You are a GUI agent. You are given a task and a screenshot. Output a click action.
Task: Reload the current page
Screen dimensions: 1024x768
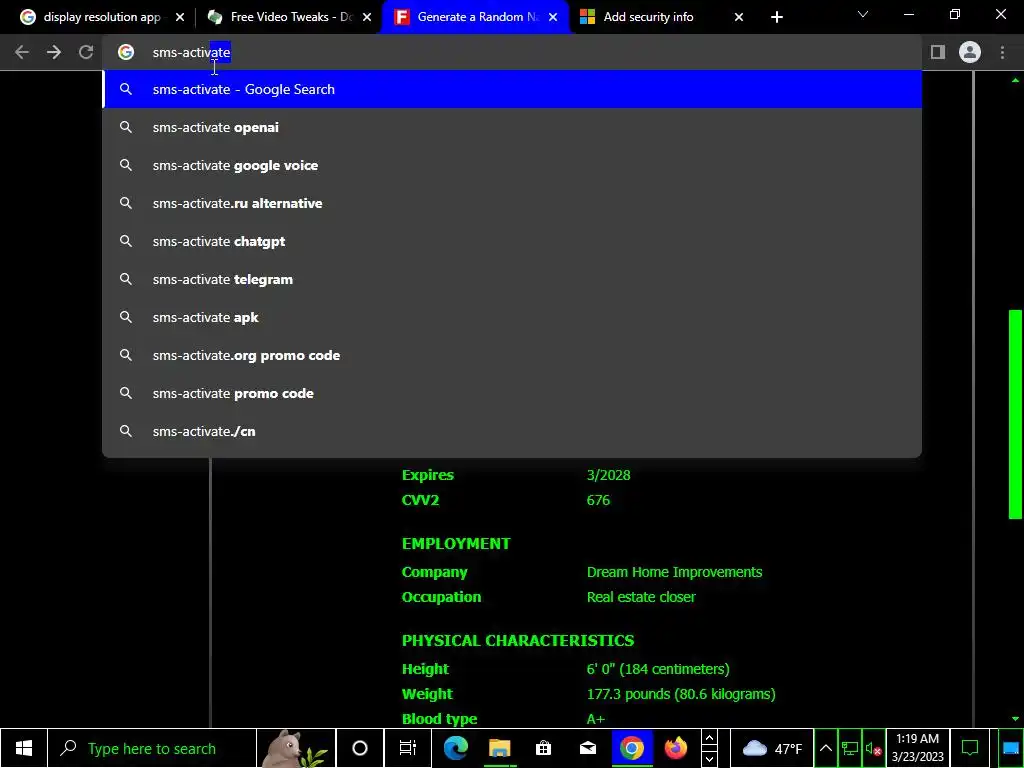(x=86, y=52)
